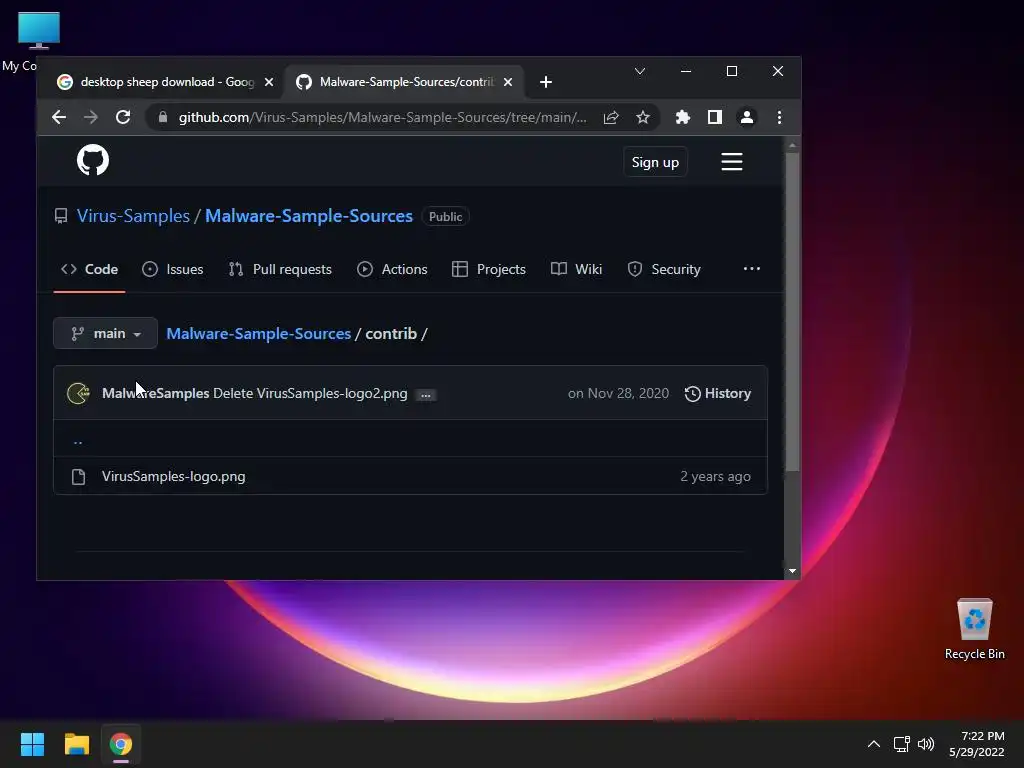Open the Windows Start menu
1024x768 pixels.
pos(32,744)
